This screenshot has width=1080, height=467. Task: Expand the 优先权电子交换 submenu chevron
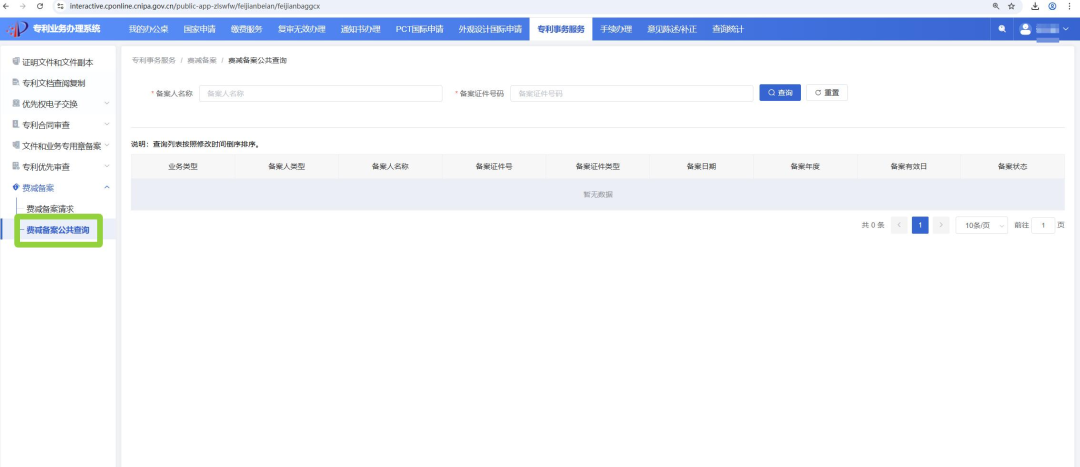[107, 103]
